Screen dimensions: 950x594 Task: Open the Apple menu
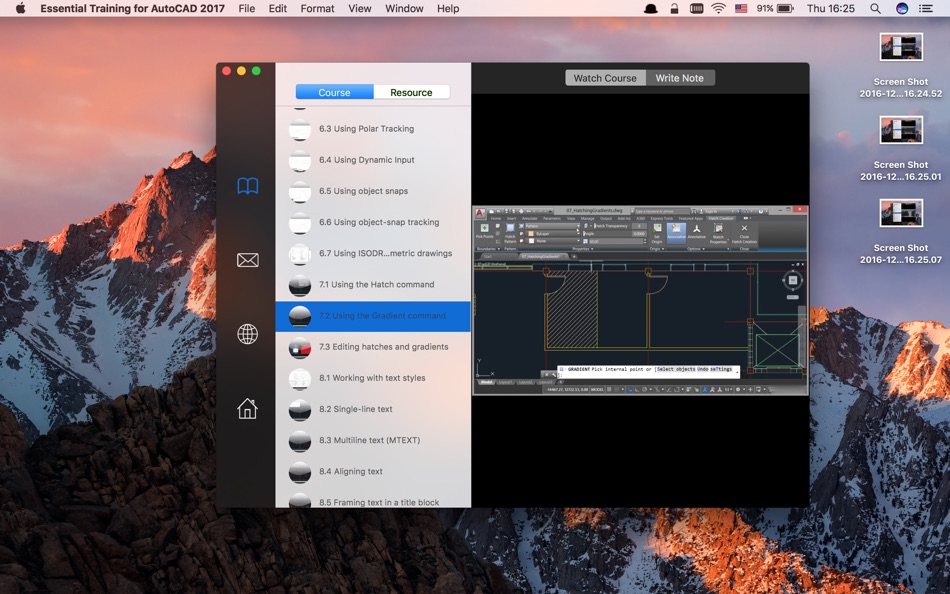[21, 8]
